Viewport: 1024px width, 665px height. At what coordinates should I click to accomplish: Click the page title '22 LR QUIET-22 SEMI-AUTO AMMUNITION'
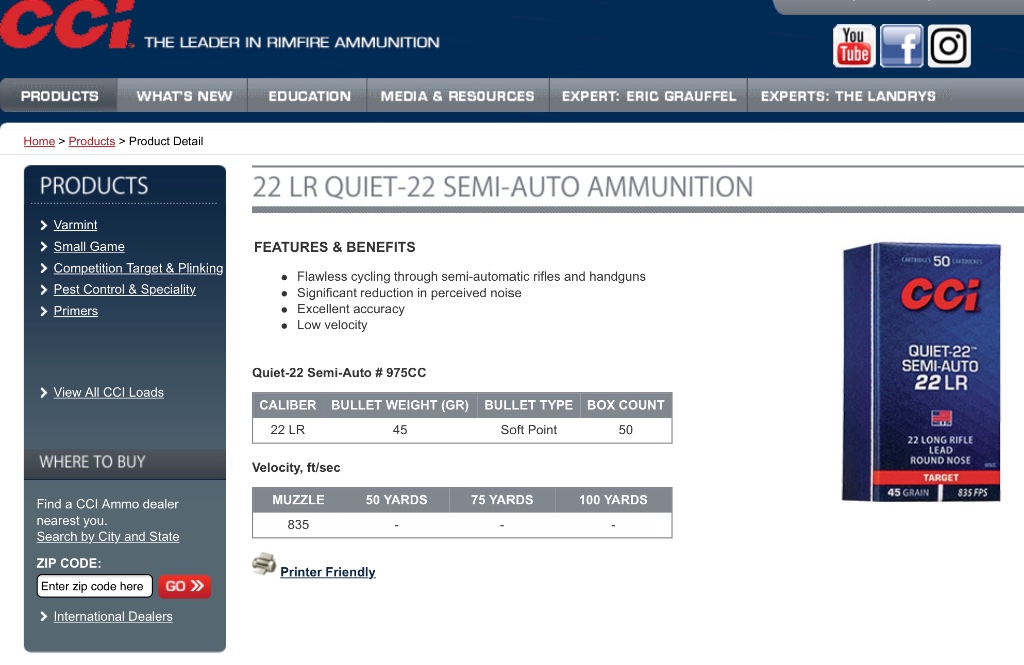click(x=502, y=187)
